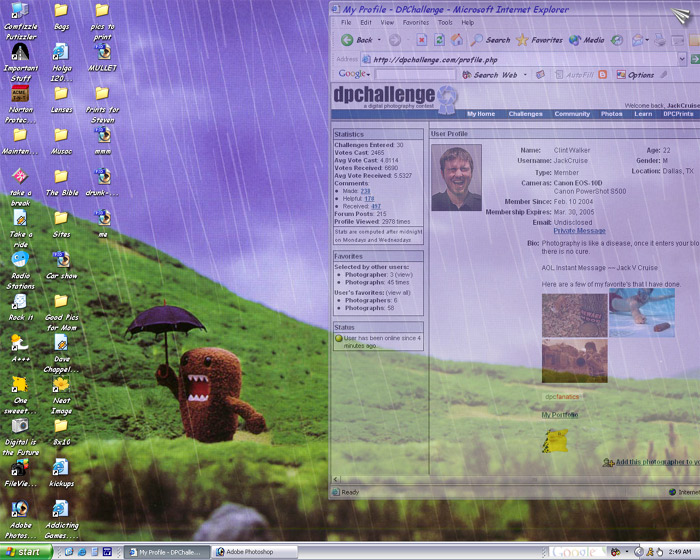This screenshot has width=700, height=560.
Task: Go to My Home on DPChallenge nav
Action: coord(481,114)
